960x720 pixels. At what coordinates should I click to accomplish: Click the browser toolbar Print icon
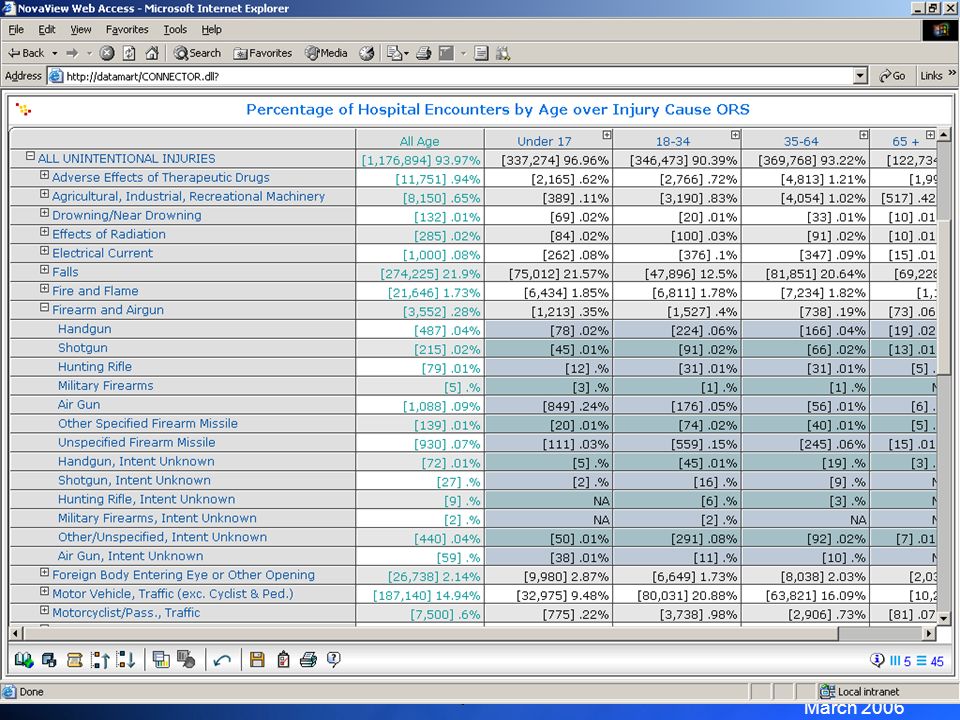424,53
